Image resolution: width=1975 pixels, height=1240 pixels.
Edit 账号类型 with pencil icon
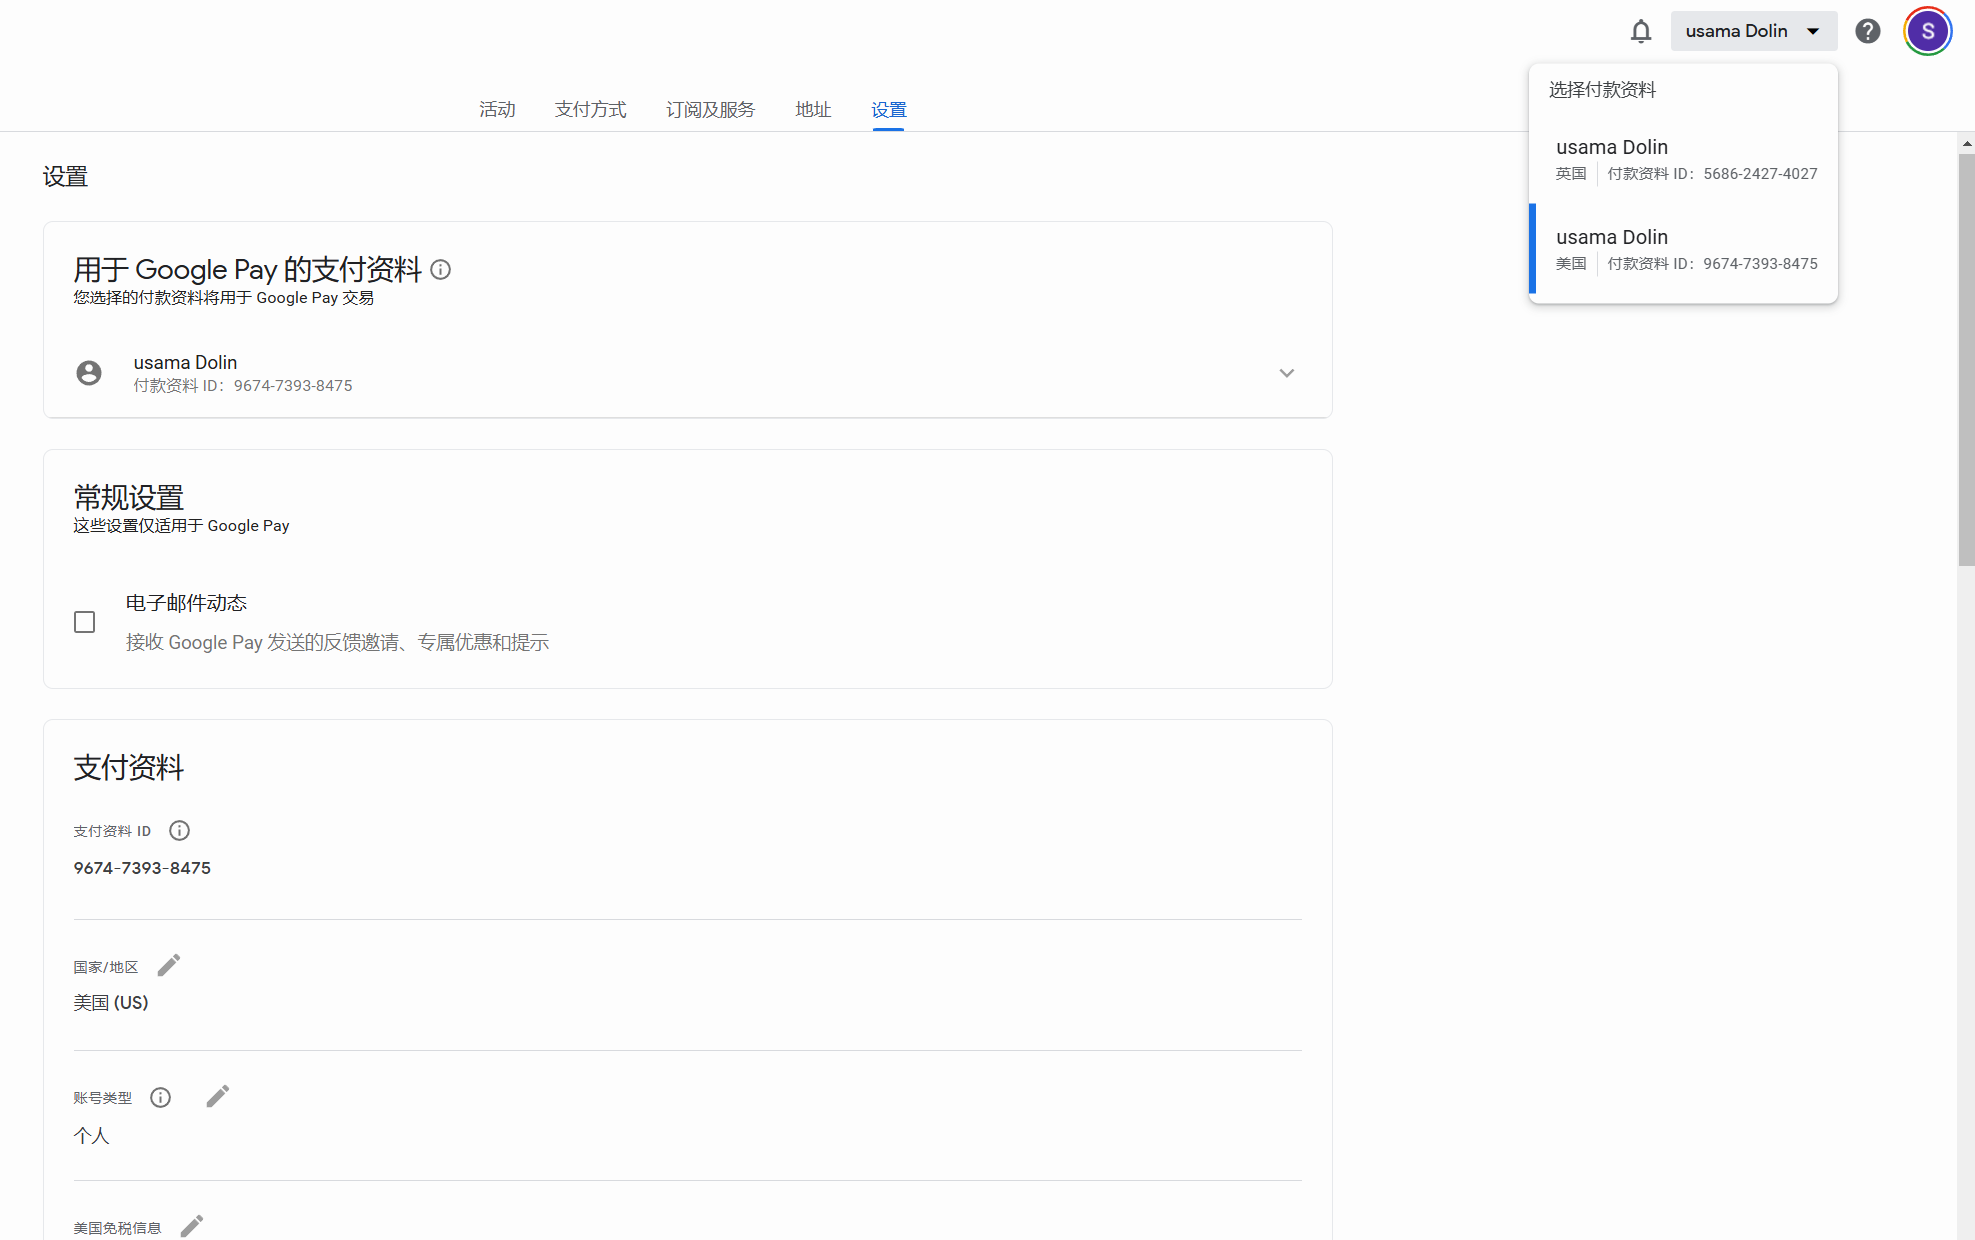point(217,1097)
